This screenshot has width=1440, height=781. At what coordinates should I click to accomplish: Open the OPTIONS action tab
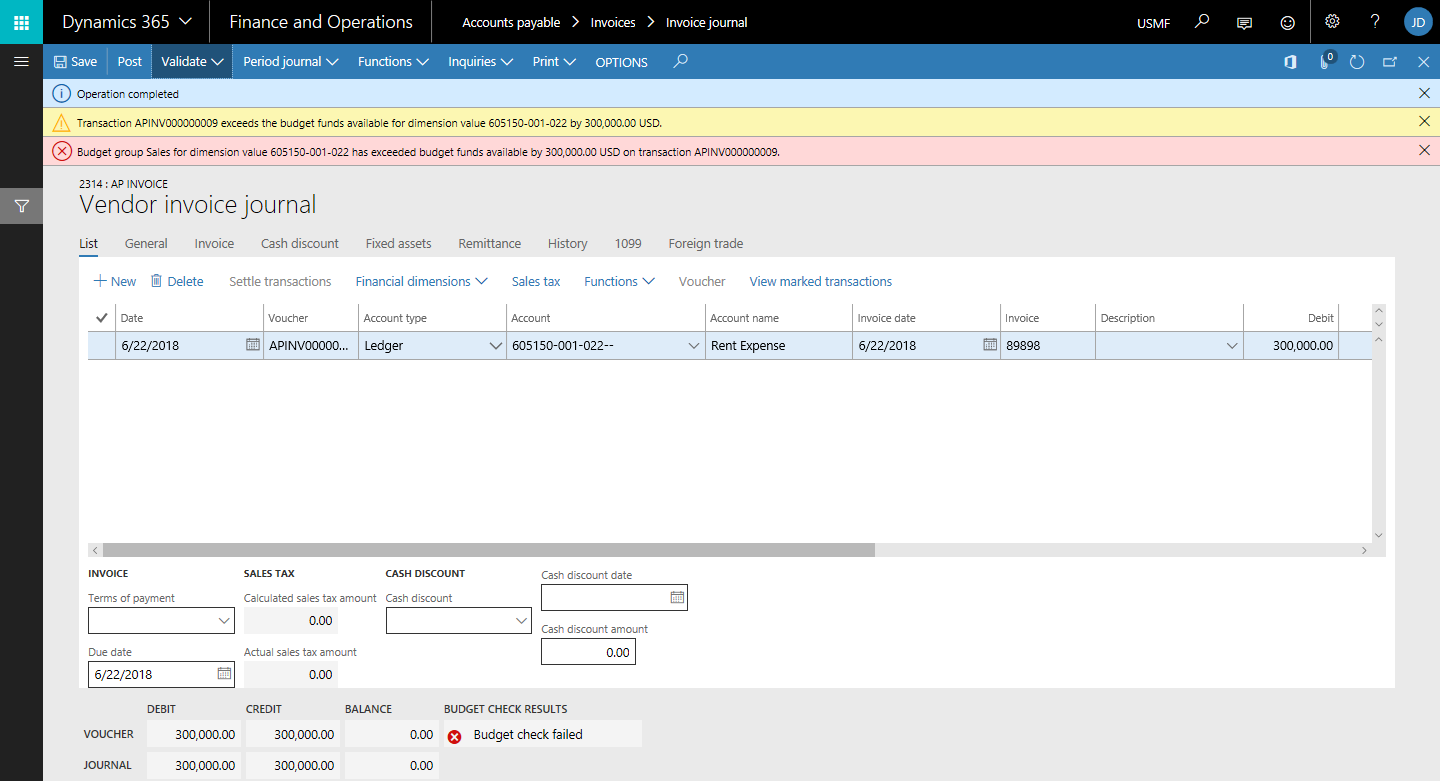tap(621, 62)
